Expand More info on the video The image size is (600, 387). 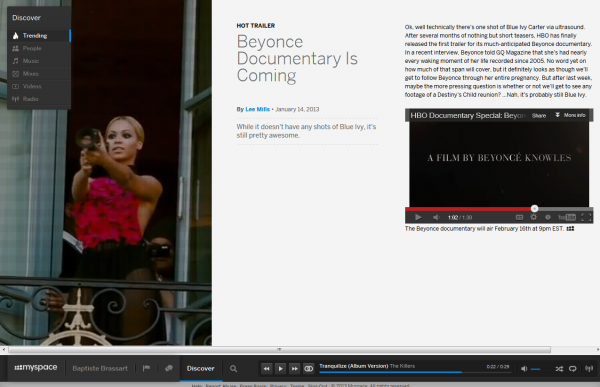(570, 115)
